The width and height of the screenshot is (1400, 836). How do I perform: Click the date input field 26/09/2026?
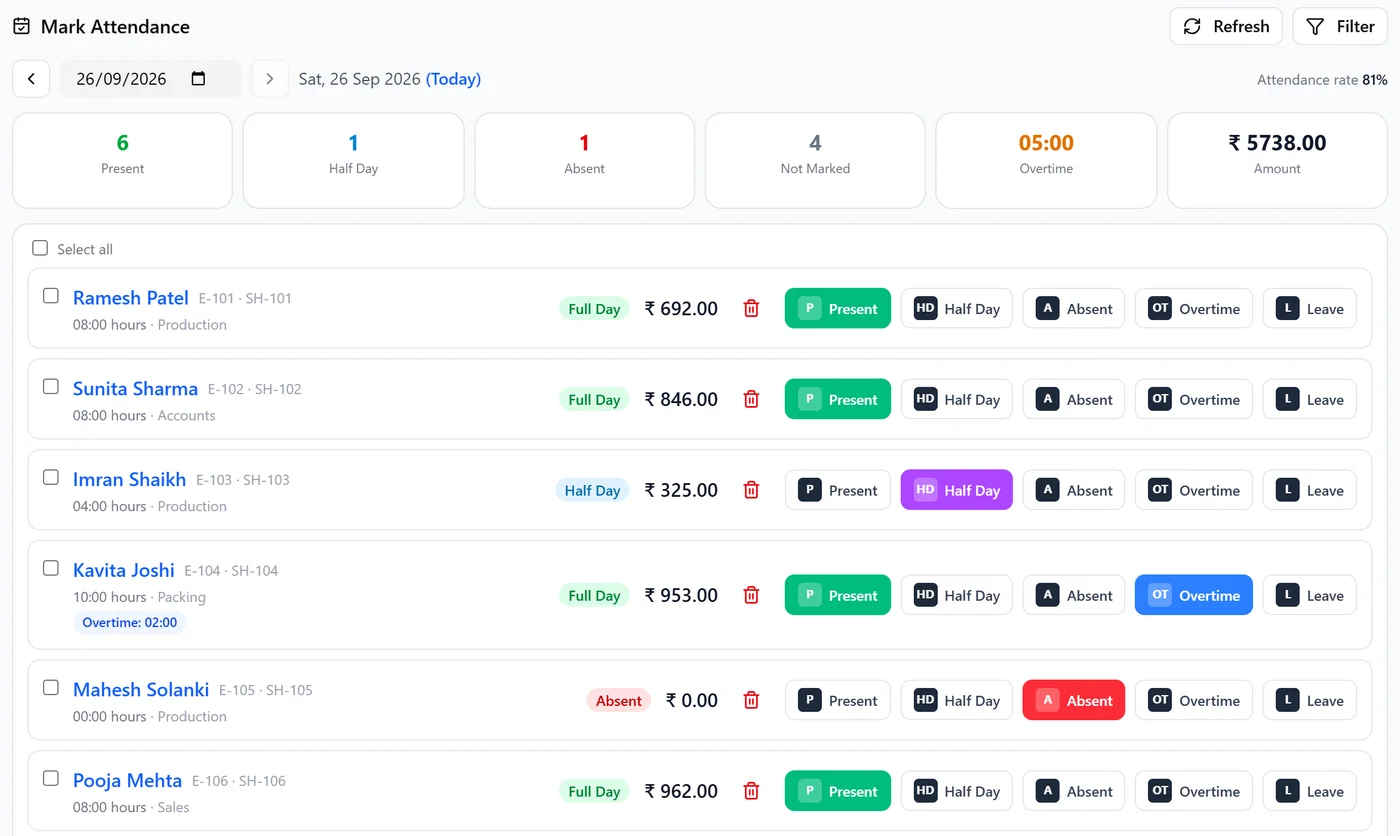click(150, 79)
